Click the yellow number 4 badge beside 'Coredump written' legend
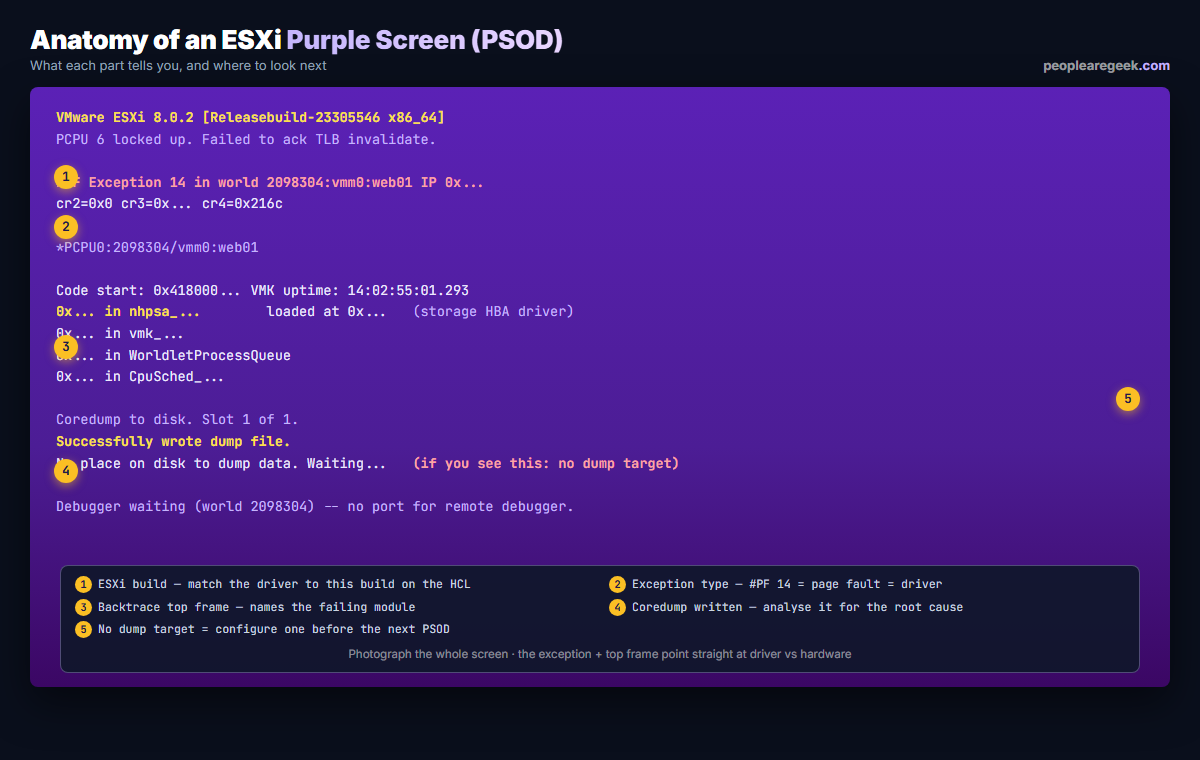Screen dimensions: 1200x760 (618, 607)
